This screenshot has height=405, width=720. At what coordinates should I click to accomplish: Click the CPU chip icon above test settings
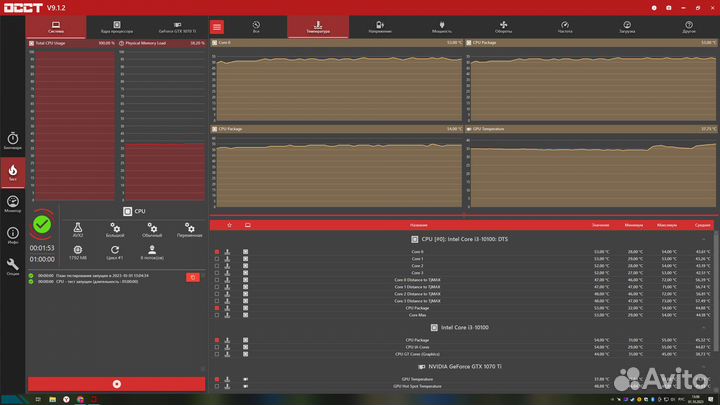click(127, 211)
